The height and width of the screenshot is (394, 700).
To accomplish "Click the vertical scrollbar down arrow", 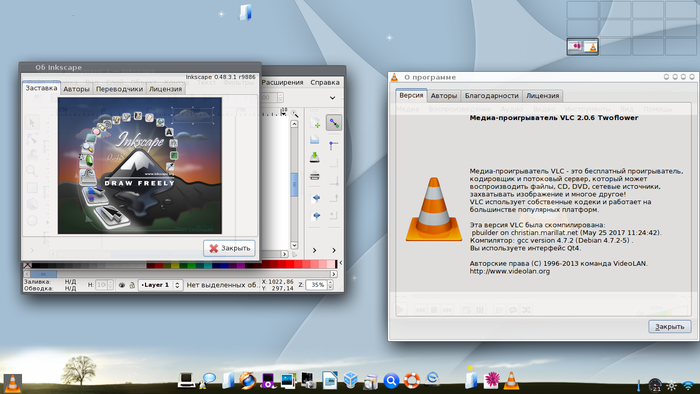I will tap(294, 245).
